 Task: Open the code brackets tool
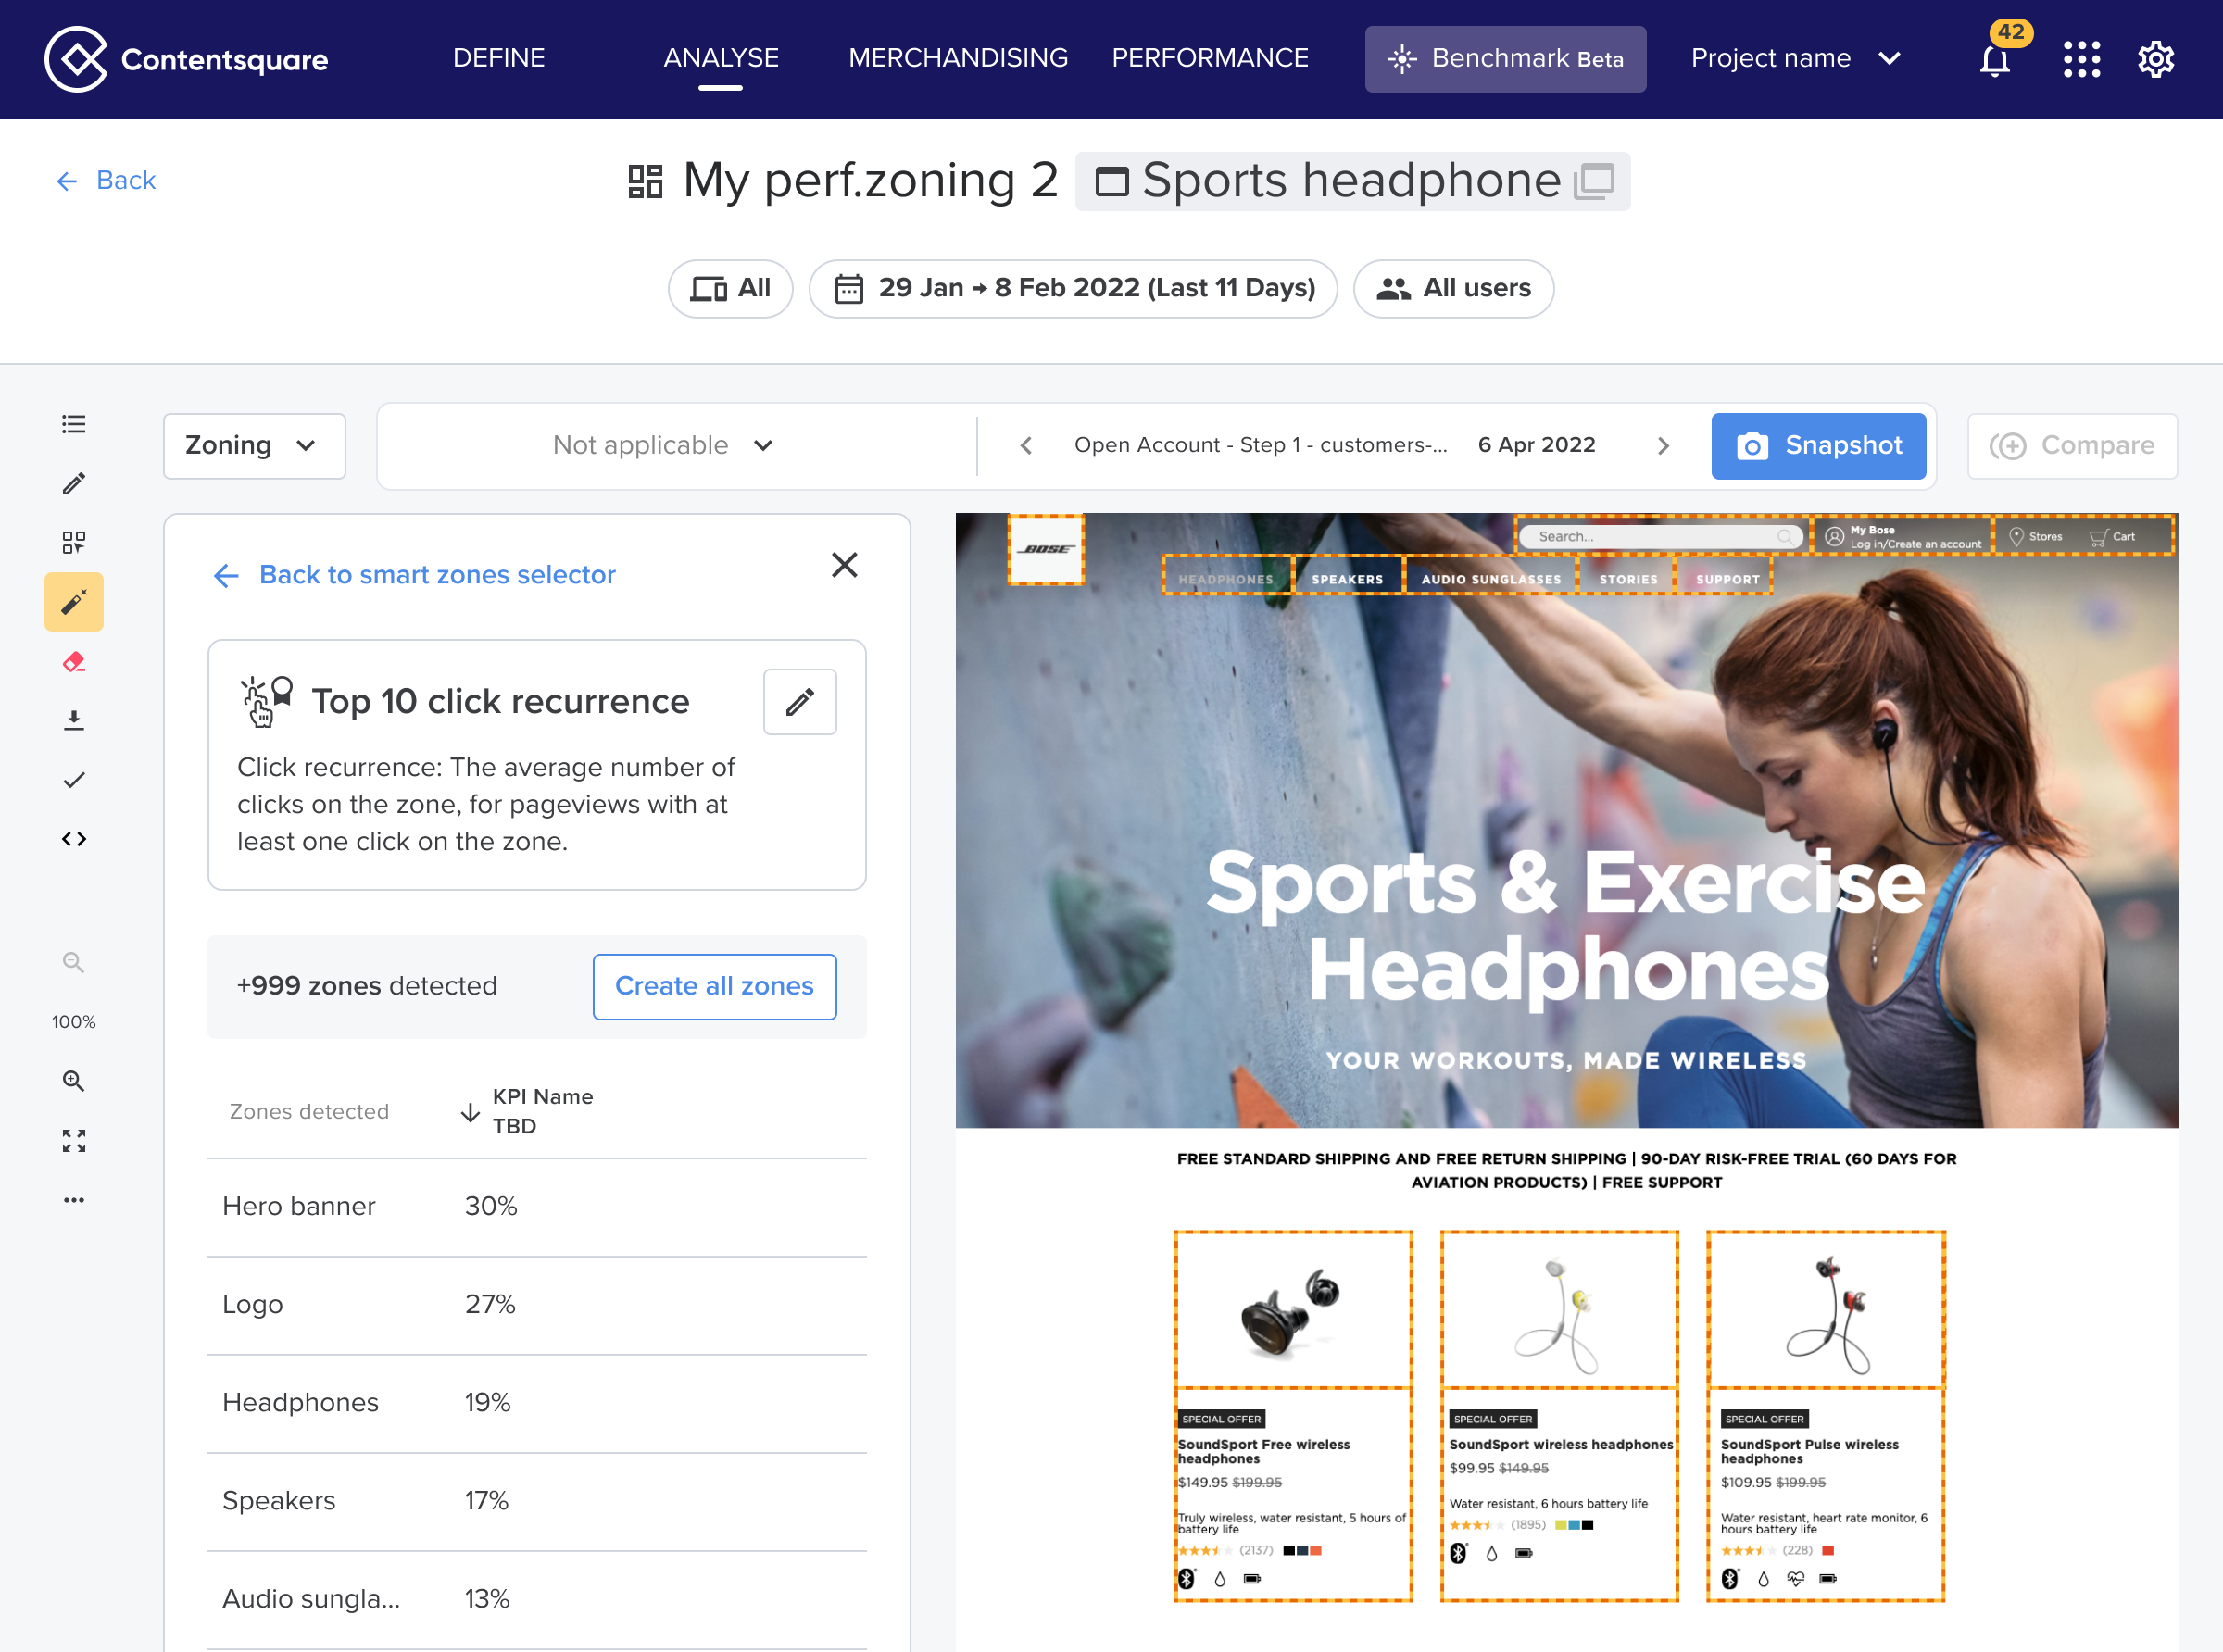[74, 839]
